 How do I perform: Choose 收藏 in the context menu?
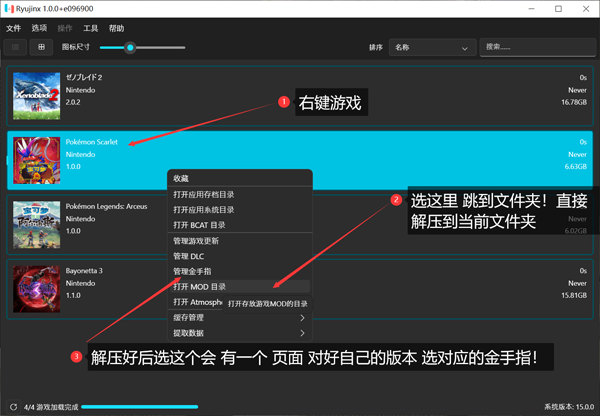point(240,178)
